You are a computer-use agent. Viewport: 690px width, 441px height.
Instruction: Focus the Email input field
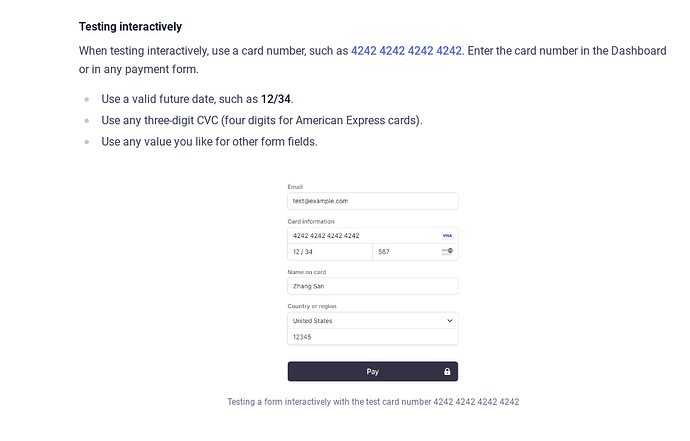point(372,201)
